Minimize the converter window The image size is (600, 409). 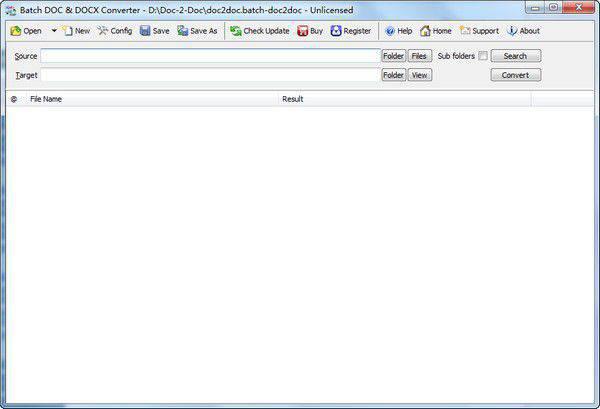(x=536, y=8)
